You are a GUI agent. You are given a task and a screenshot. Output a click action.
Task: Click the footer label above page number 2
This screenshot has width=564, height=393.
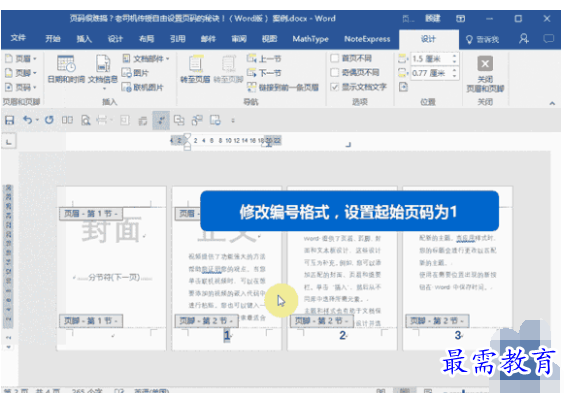coord(322,321)
